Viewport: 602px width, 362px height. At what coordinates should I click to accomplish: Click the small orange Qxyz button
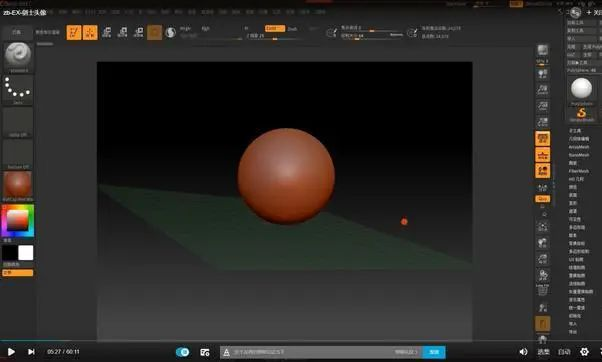click(542, 199)
